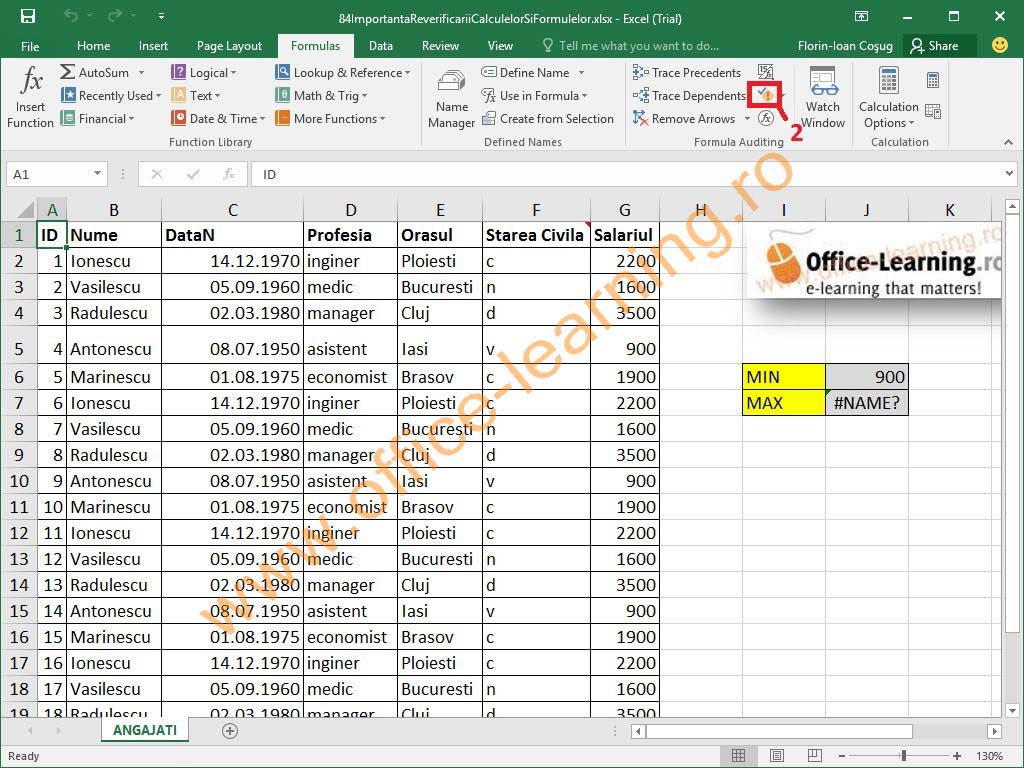
Task: Switch to Page Break Preview in status bar
Action: (x=815, y=756)
